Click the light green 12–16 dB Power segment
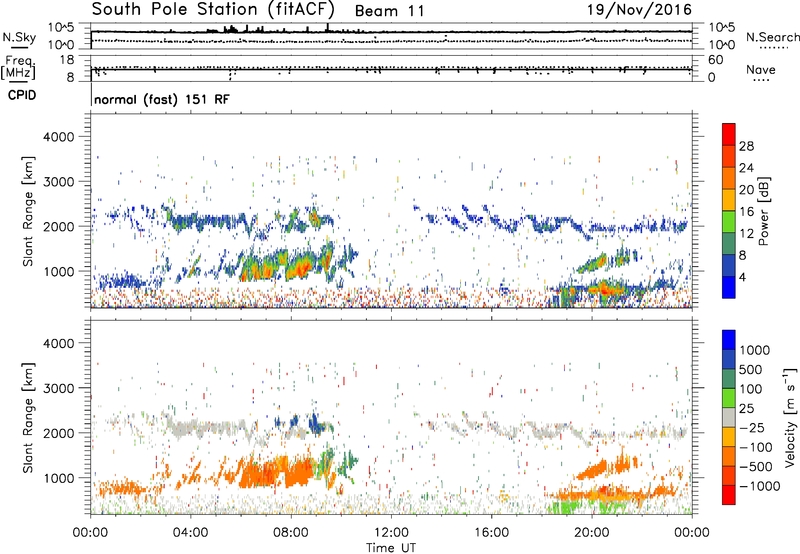Image resolution: width=800 pixels, height=554 pixels. click(729, 222)
